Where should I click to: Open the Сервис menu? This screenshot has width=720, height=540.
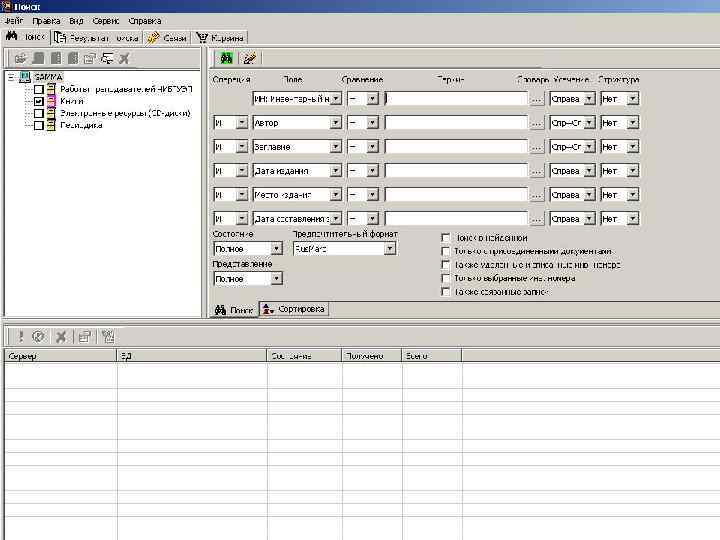(x=106, y=21)
